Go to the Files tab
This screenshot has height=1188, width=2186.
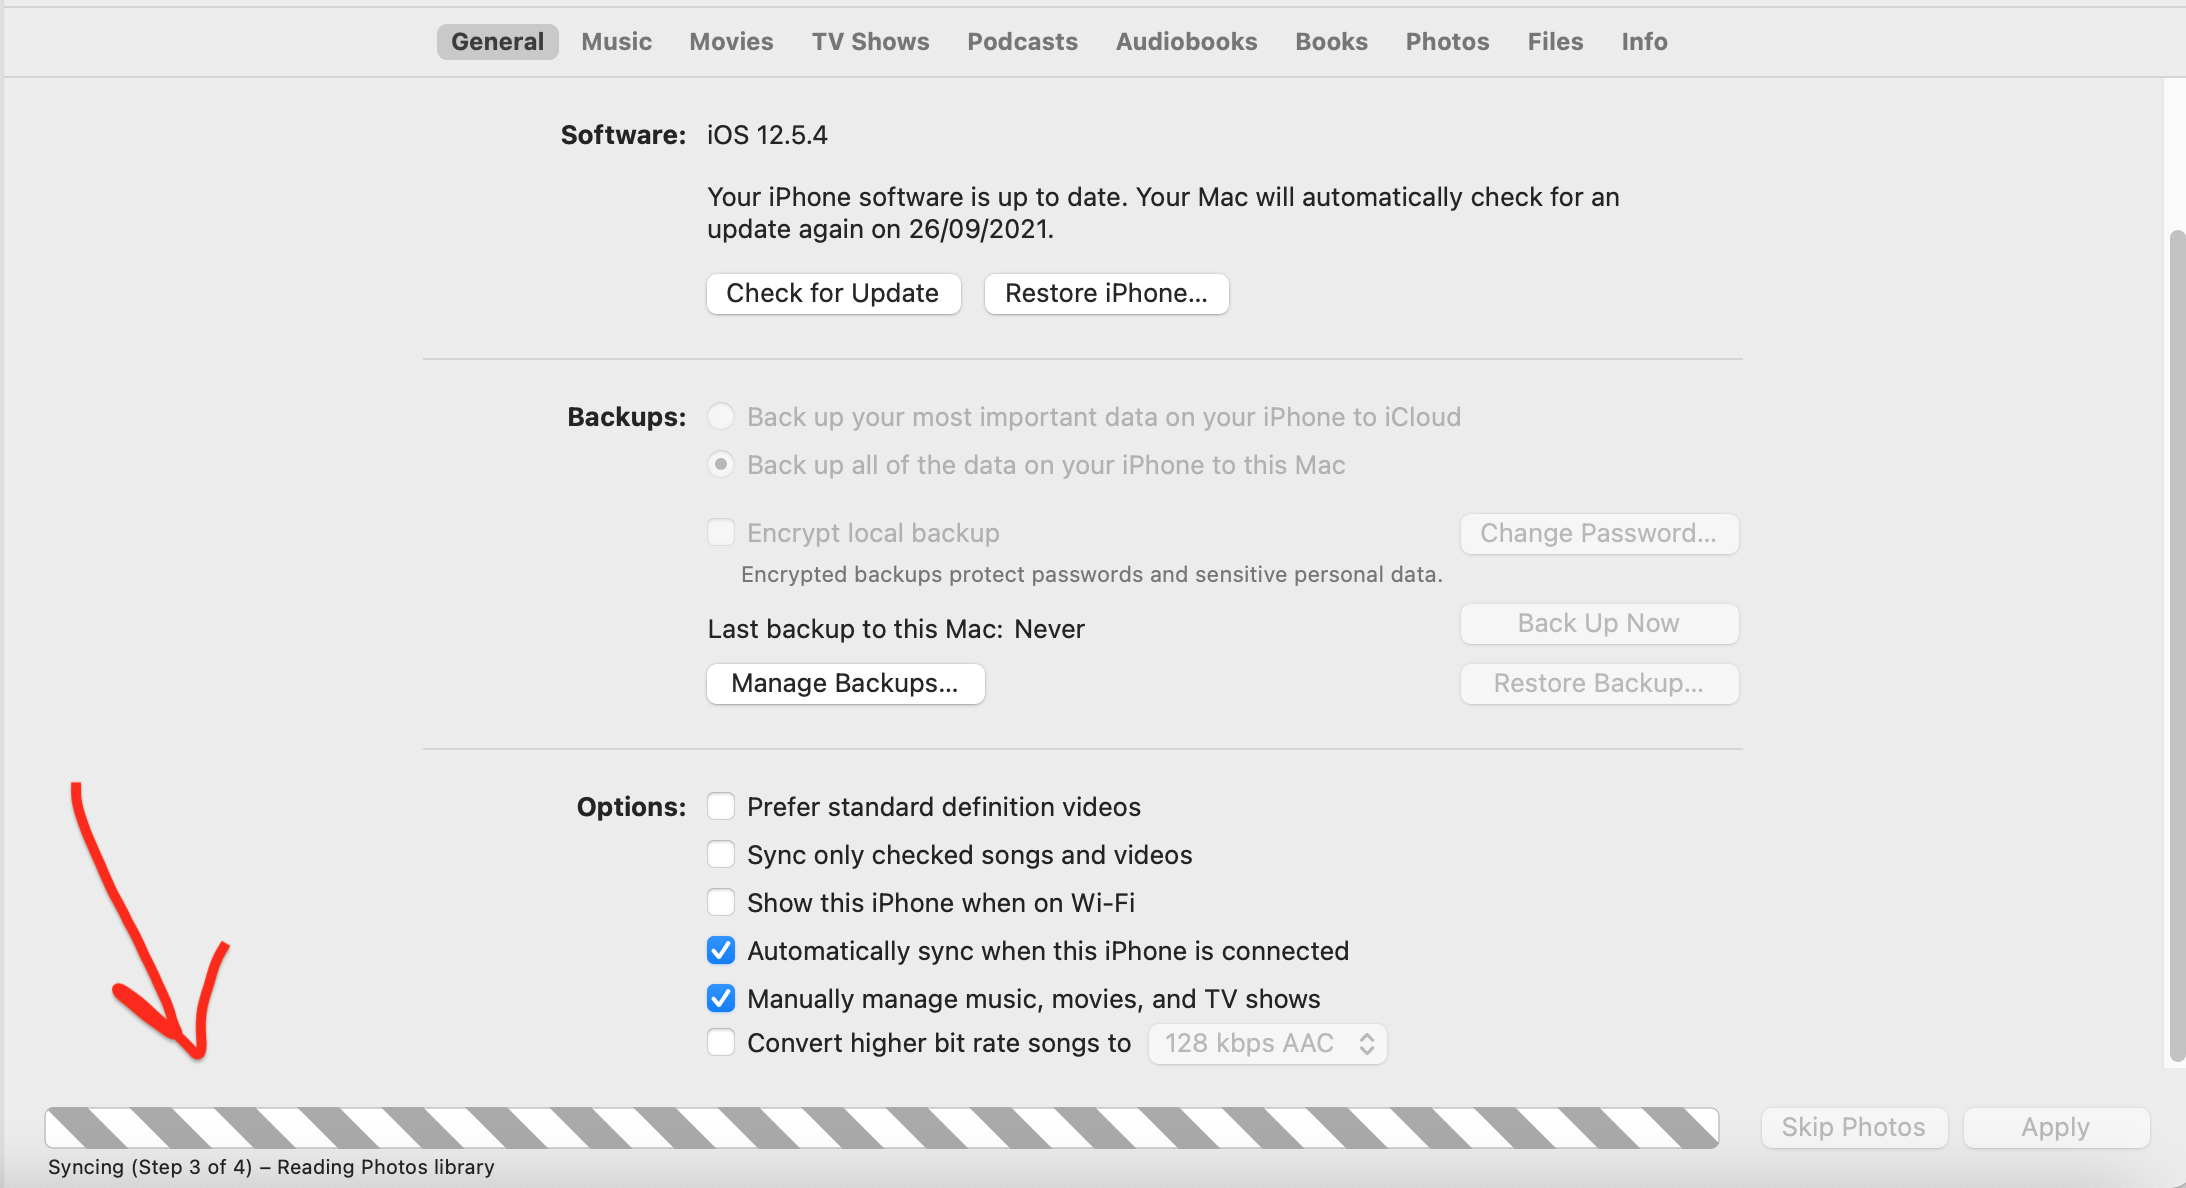point(1555,42)
